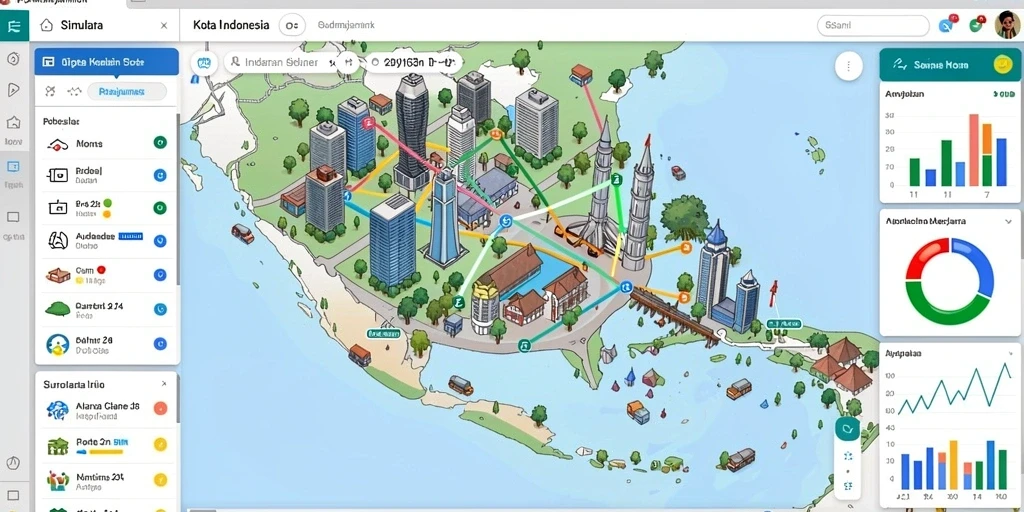Click the teal Soanaa Home panel header
The width and height of the screenshot is (1024, 512).
tap(950, 64)
